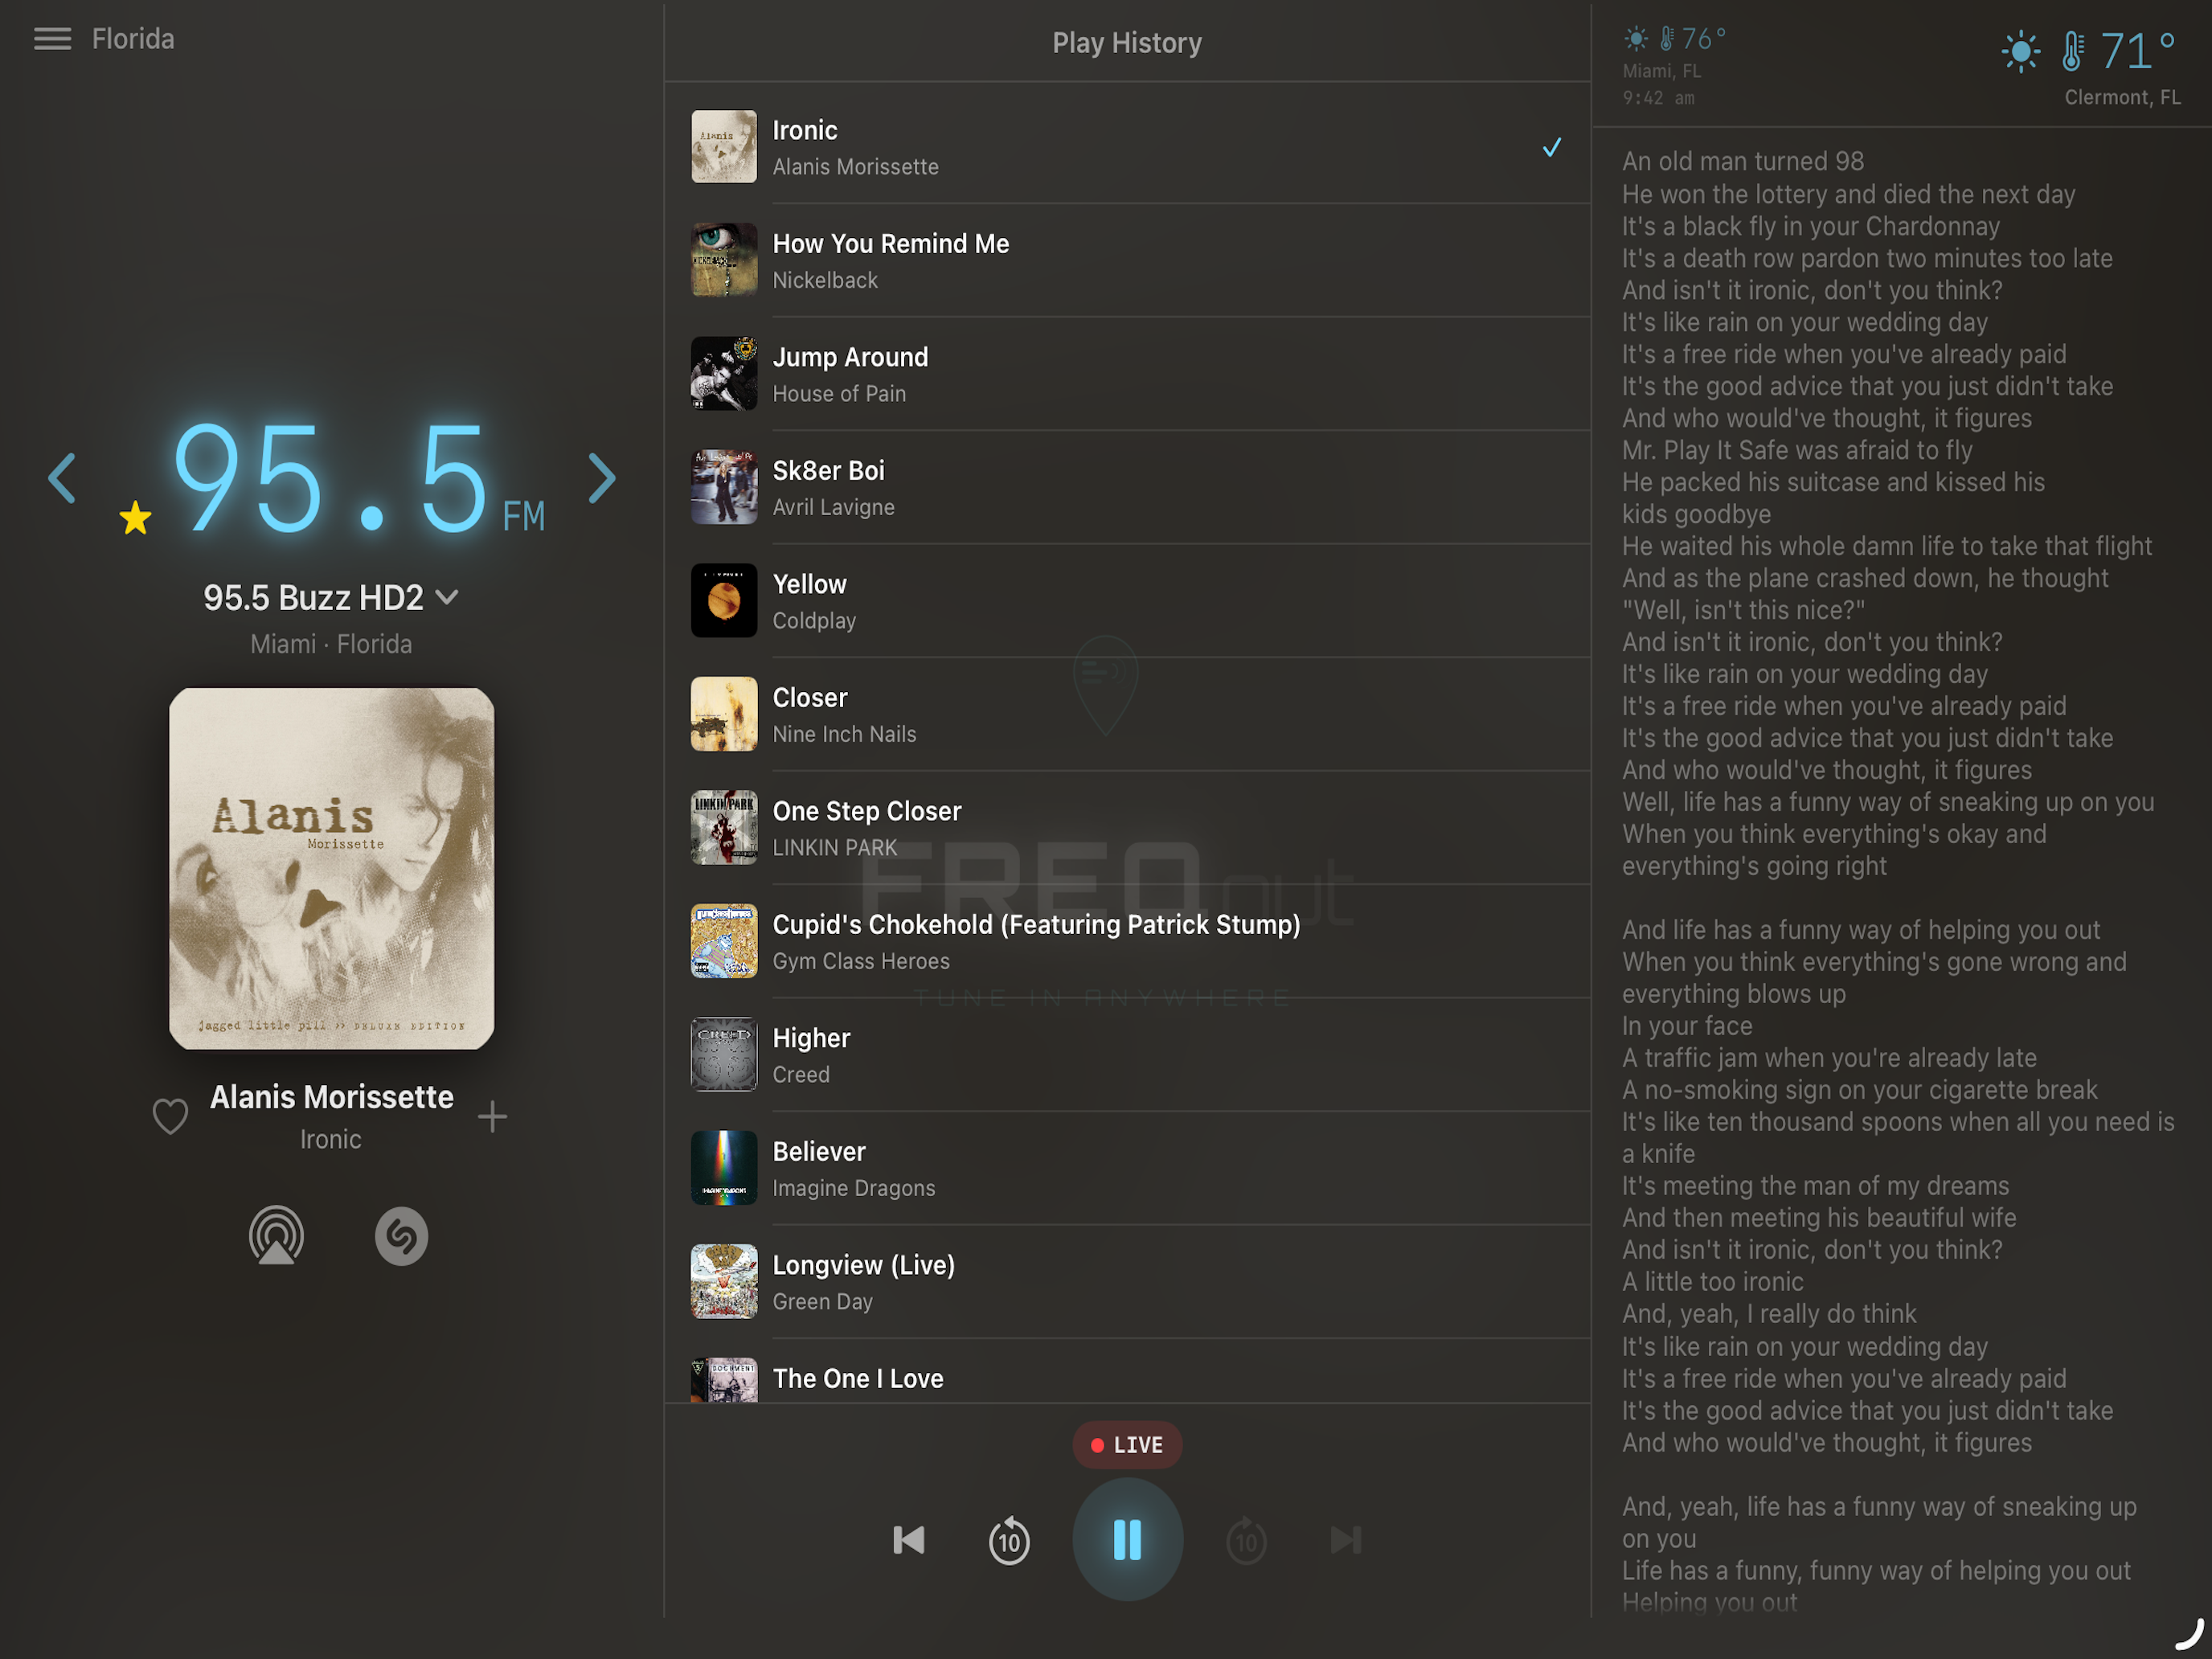2212x1659 pixels.
Task: Click the Green Day Longview thumbnail
Action: 724,1282
